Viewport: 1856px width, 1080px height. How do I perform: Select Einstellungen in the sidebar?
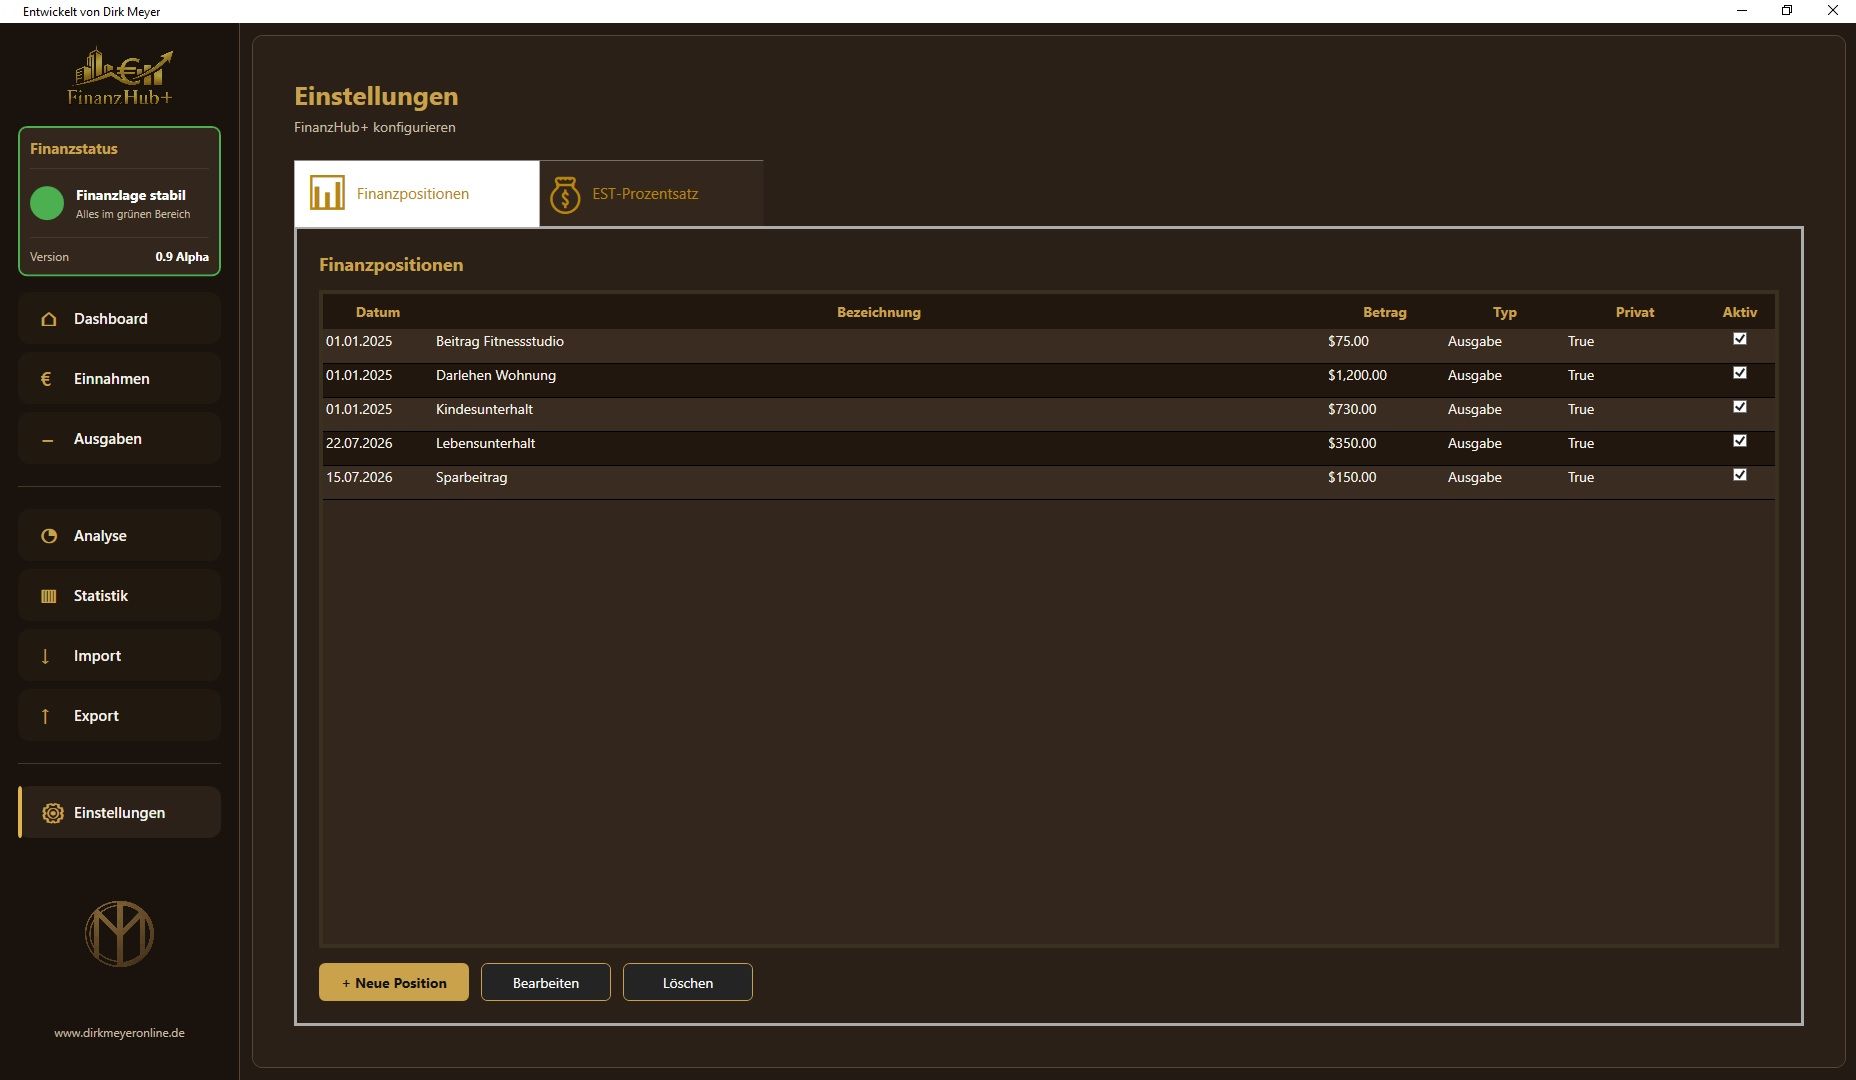click(x=119, y=813)
